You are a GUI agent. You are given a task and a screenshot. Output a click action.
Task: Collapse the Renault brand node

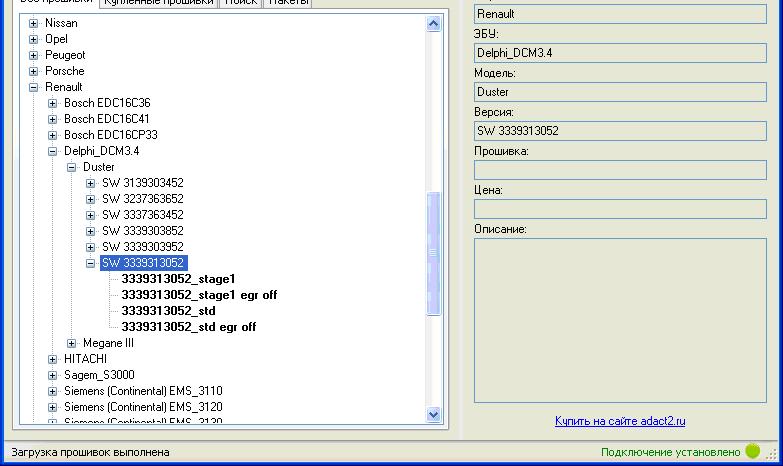pyautogui.click(x=34, y=87)
